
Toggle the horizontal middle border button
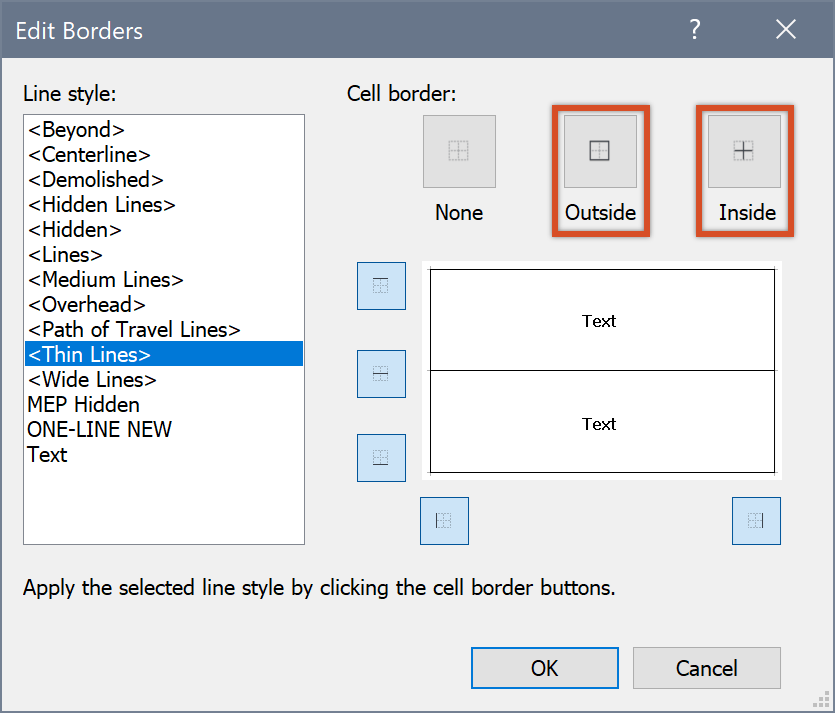pyautogui.click(x=381, y=374)
